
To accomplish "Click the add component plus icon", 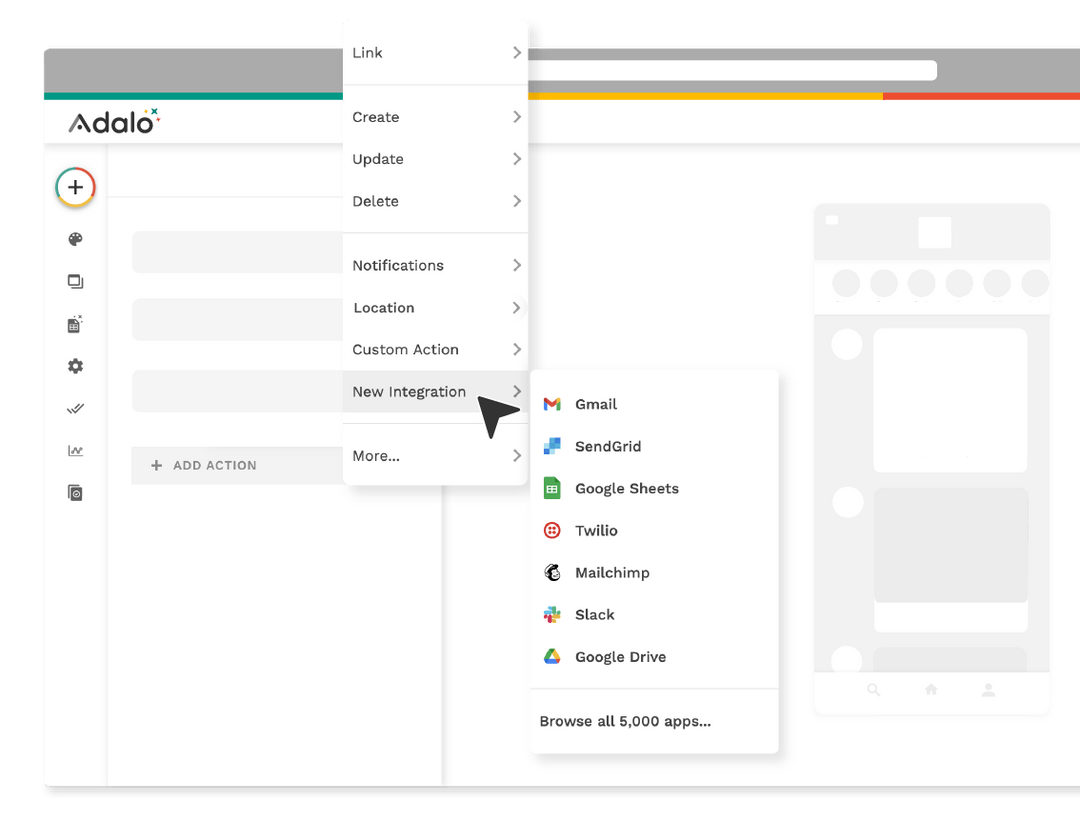I will (75, 187).
